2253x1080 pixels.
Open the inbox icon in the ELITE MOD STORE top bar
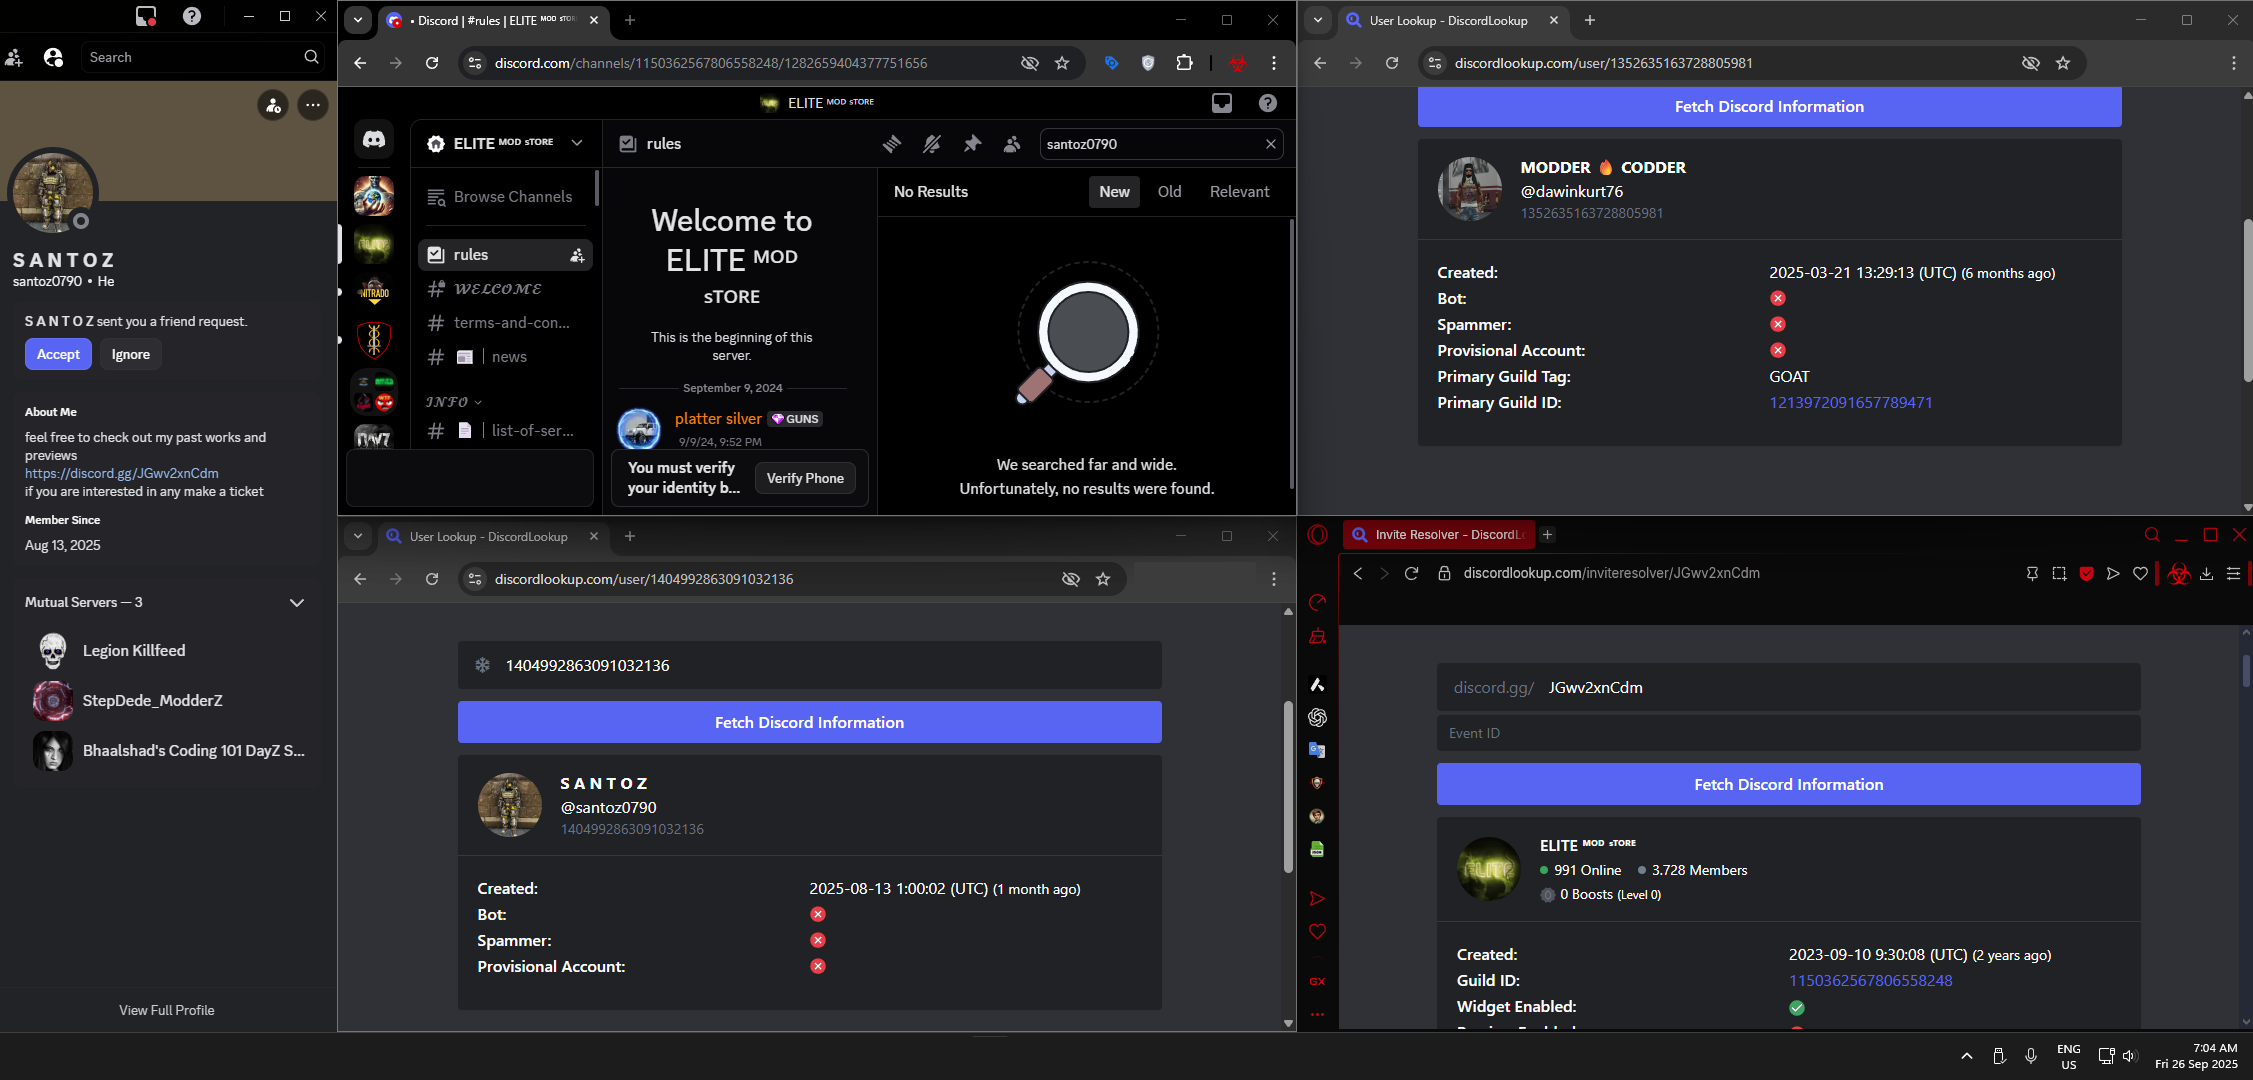1222,103
